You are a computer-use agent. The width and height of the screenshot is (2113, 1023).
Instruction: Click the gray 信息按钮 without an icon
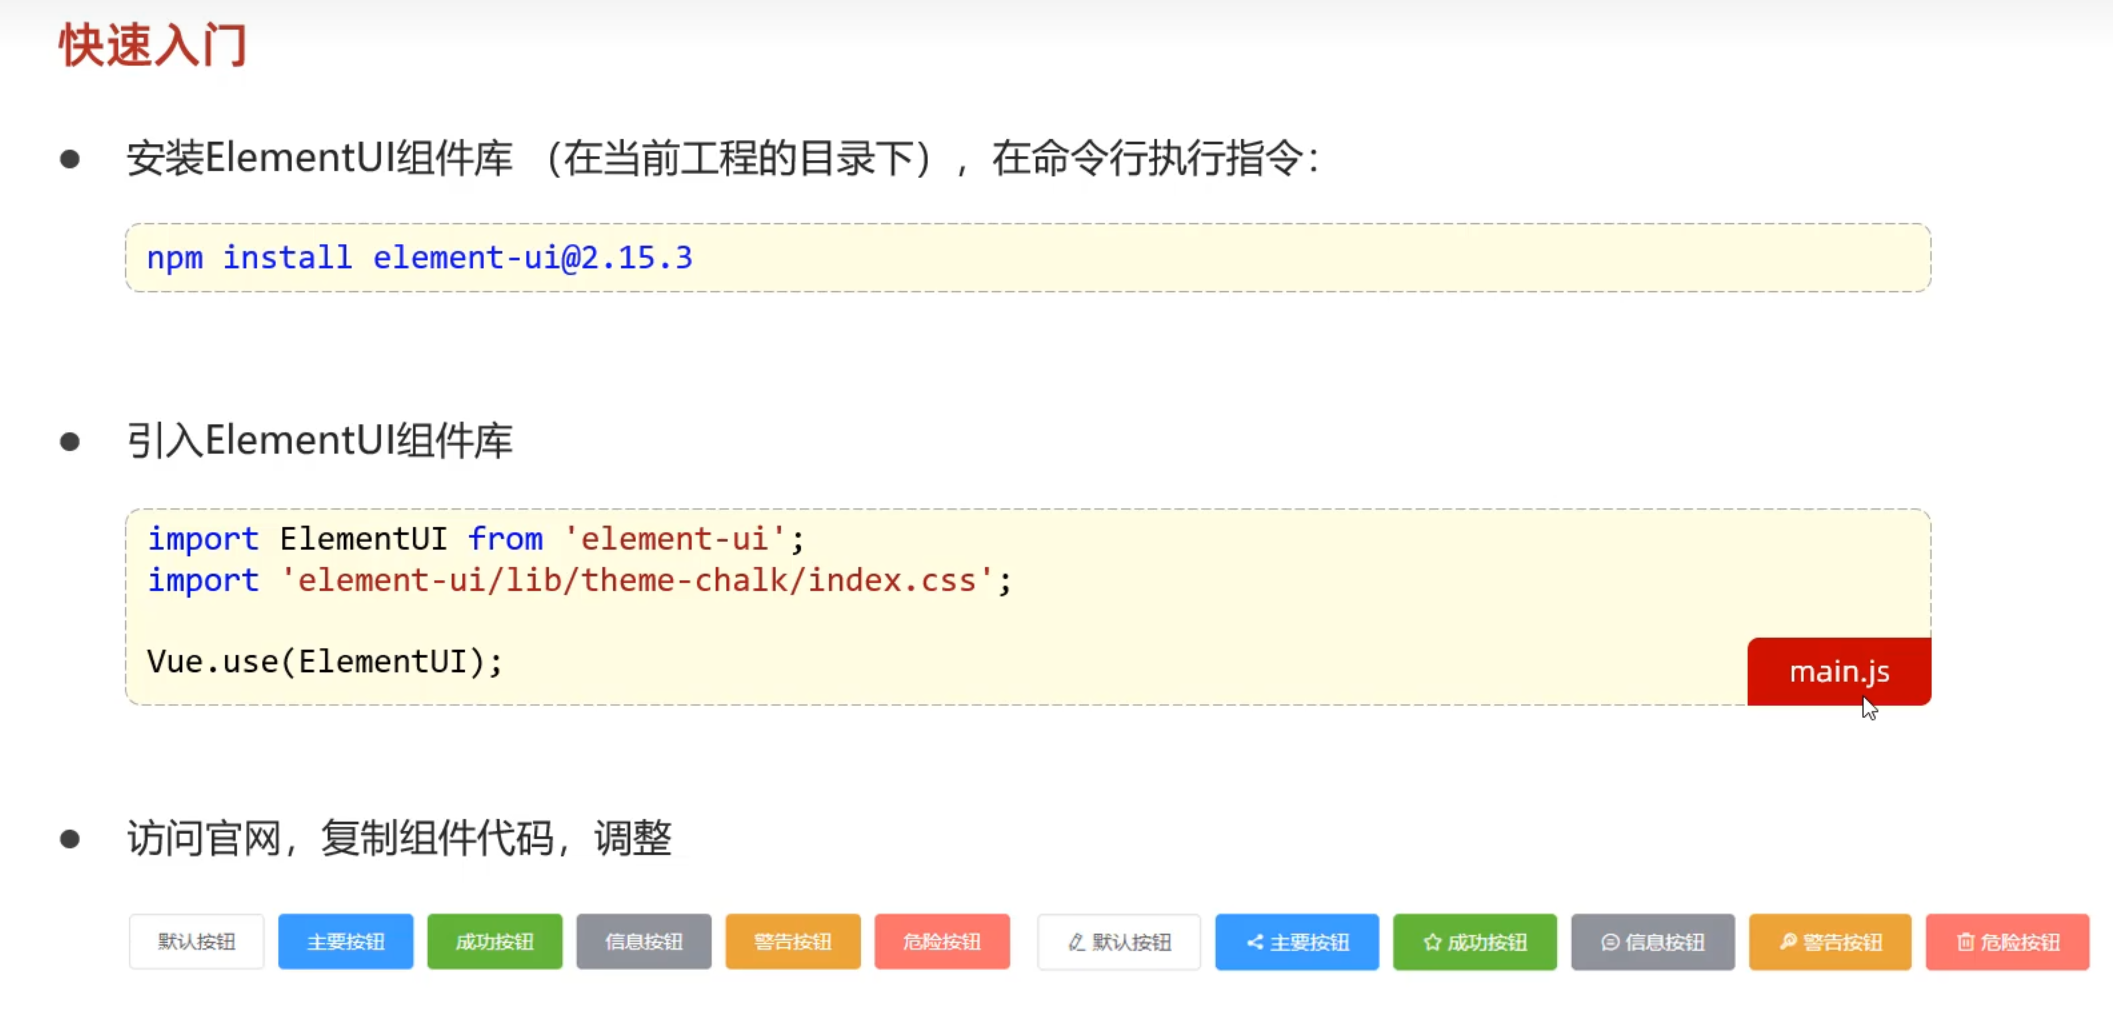[643, 941]
